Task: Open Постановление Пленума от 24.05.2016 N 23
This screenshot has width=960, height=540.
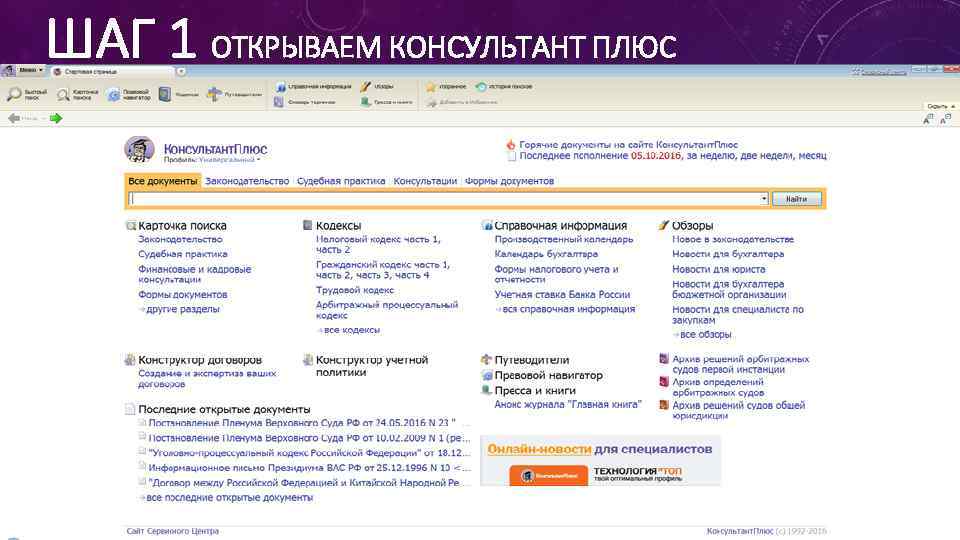Action: (302, 423)
